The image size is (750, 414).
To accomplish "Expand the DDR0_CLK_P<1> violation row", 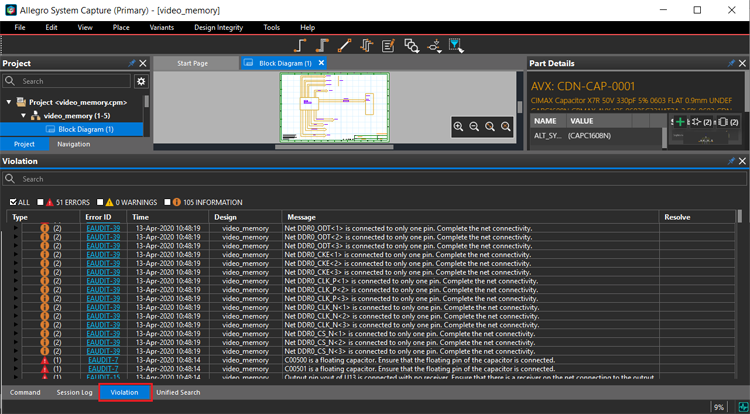I will (x=15, y=281).
